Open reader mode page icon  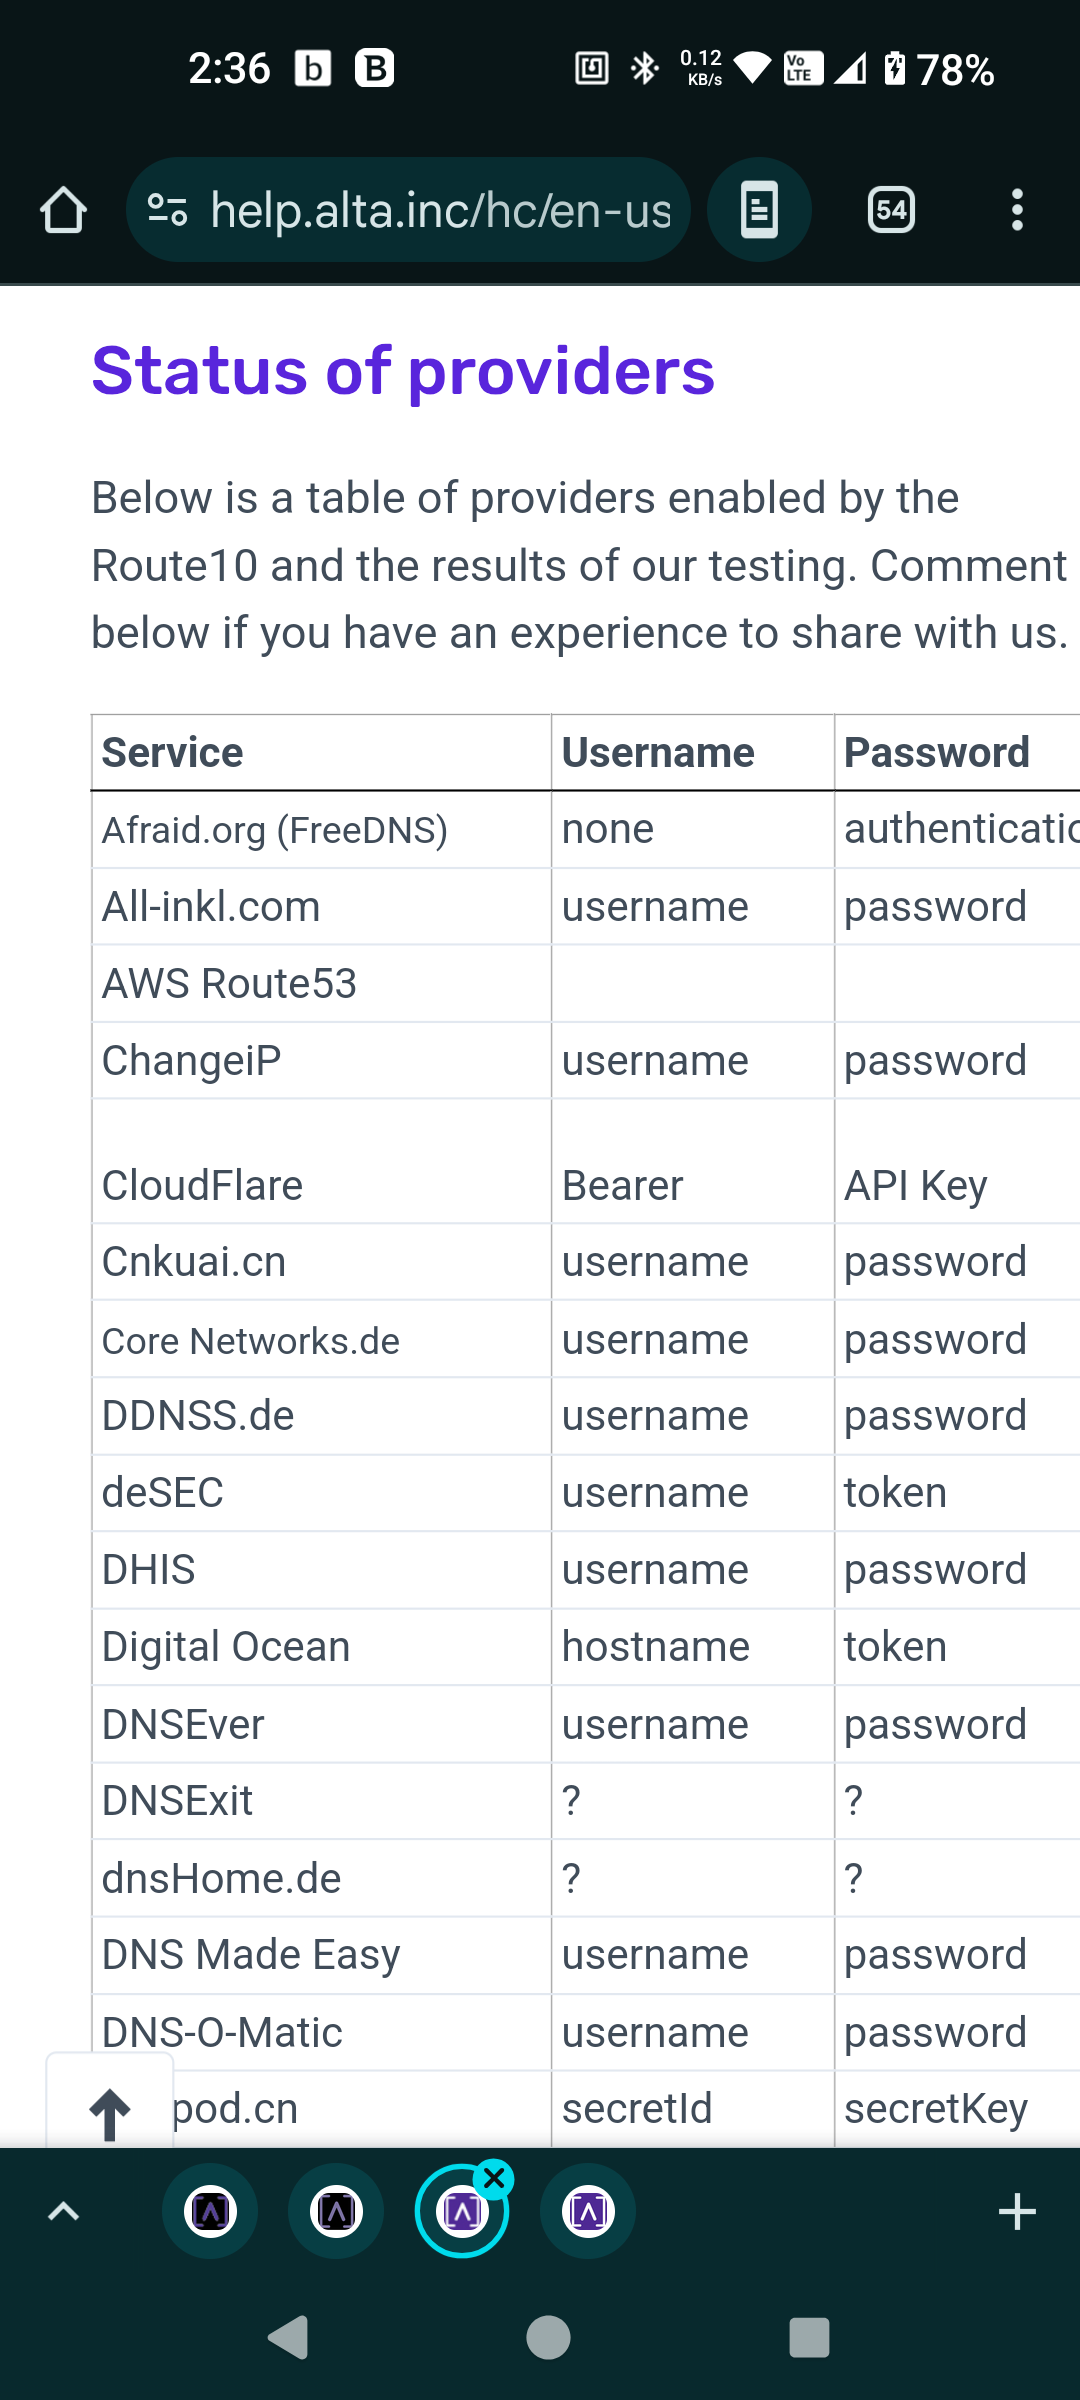pos(759,210)
